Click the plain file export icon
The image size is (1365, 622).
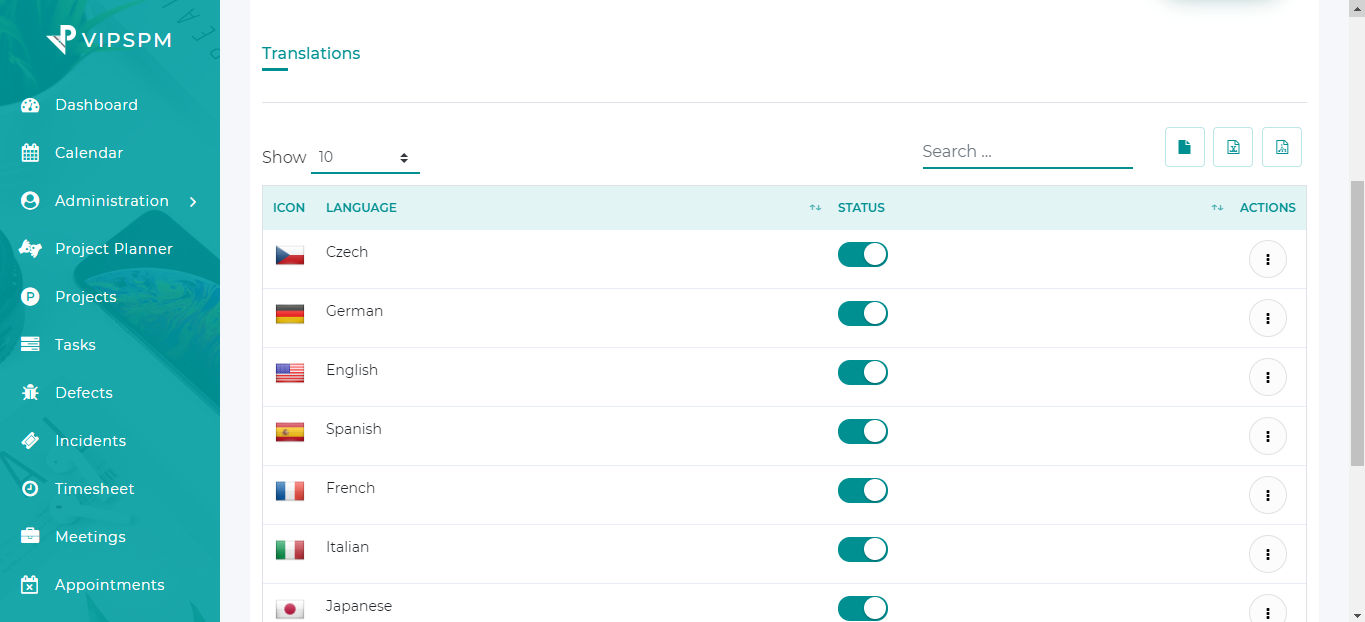(1184, 147)
